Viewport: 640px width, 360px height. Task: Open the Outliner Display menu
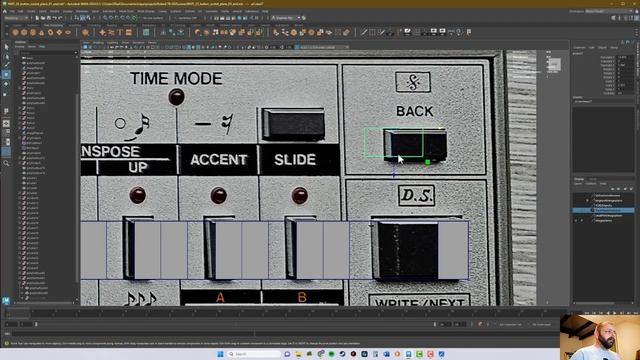tap(20, 47)
